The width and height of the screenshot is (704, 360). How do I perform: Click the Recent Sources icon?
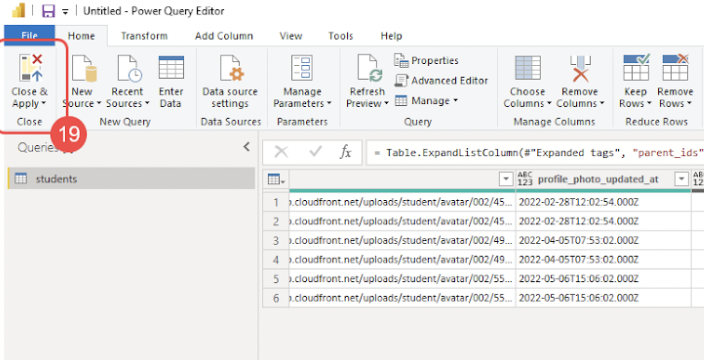[x=129, y=69]
